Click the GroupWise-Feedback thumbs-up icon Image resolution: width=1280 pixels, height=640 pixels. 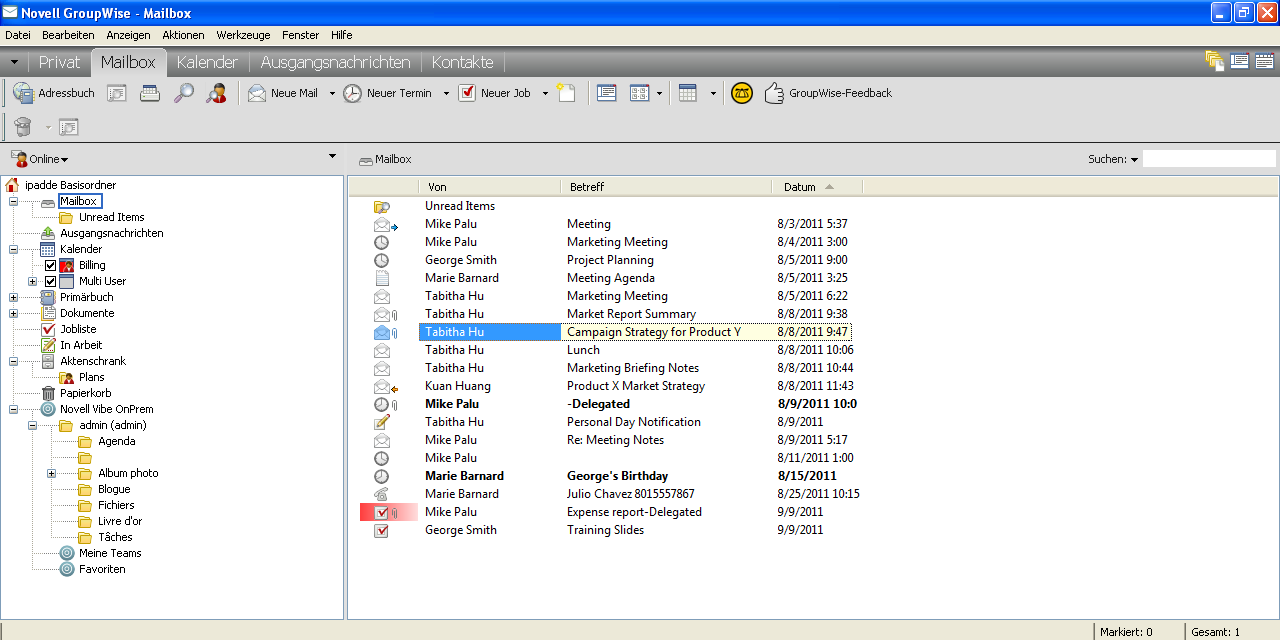point(774,93)
